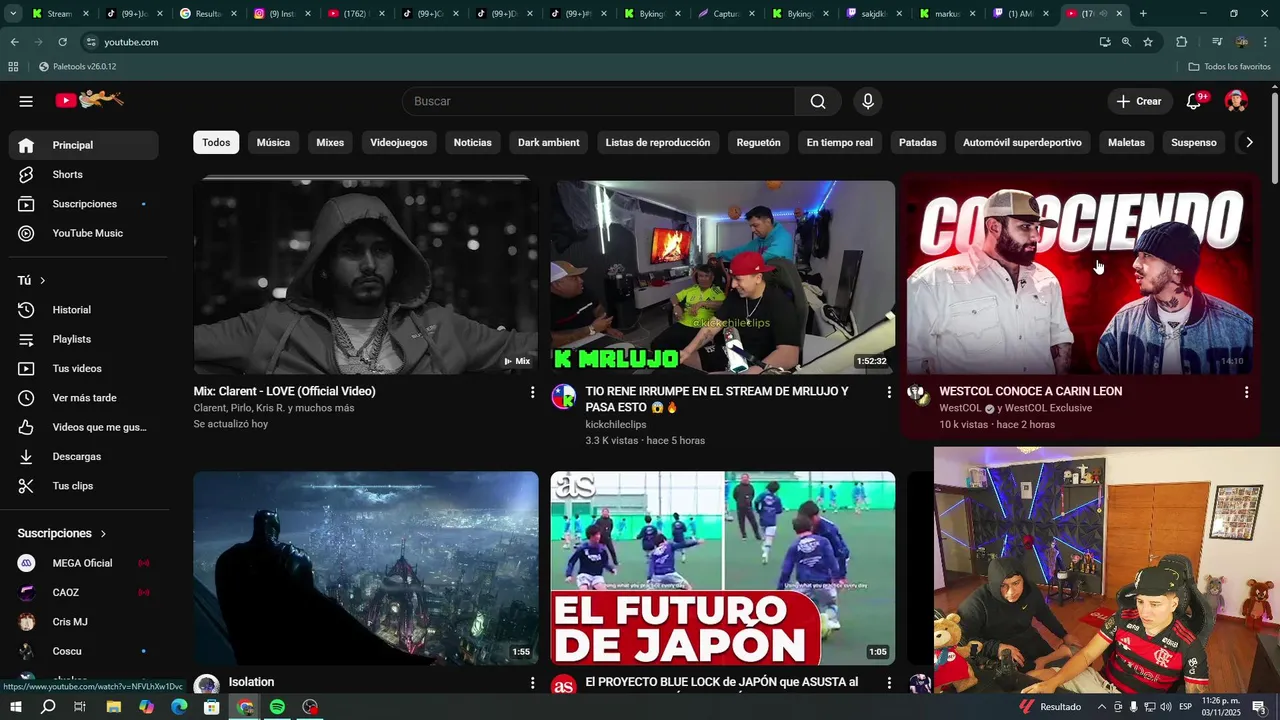This screenshot has width=1280, height=720.
Task: Select the Todos filter chip
Action: click(x=216, y=143)
